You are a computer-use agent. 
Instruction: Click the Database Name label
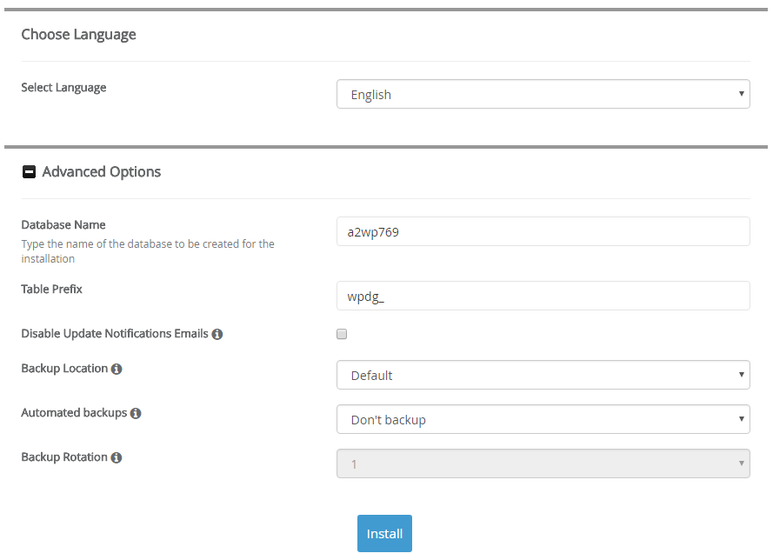pyautogui.click(x=63, y=225)
